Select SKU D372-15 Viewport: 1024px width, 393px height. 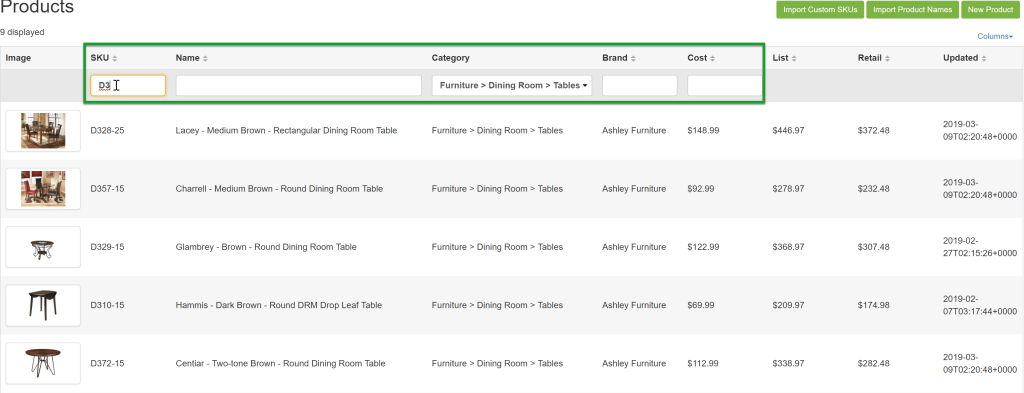[x=107, y=363]
